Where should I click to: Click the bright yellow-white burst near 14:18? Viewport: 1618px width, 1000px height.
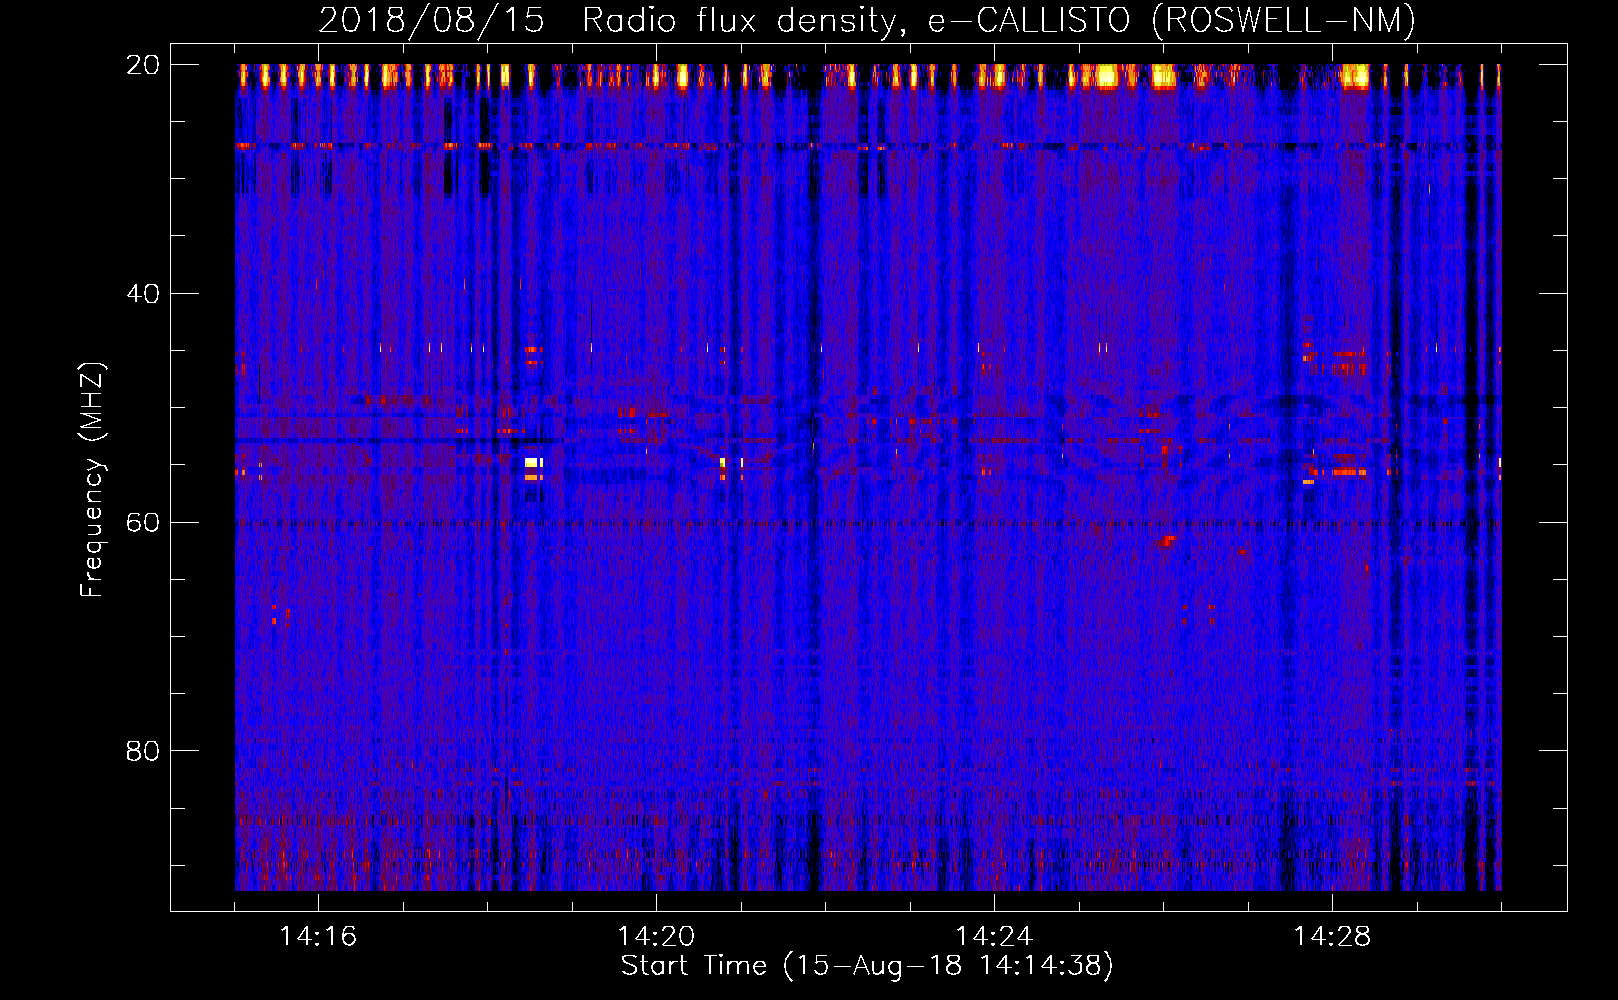(x=534, y=463)
